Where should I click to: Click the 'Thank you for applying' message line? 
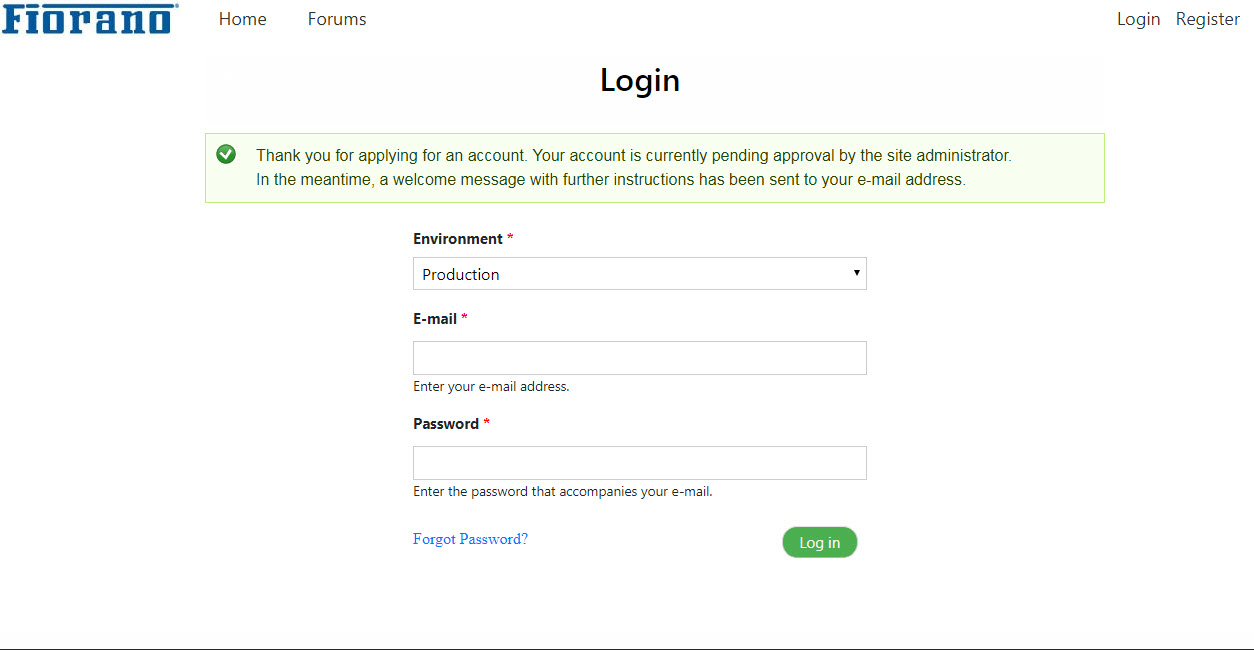point(634,156)
